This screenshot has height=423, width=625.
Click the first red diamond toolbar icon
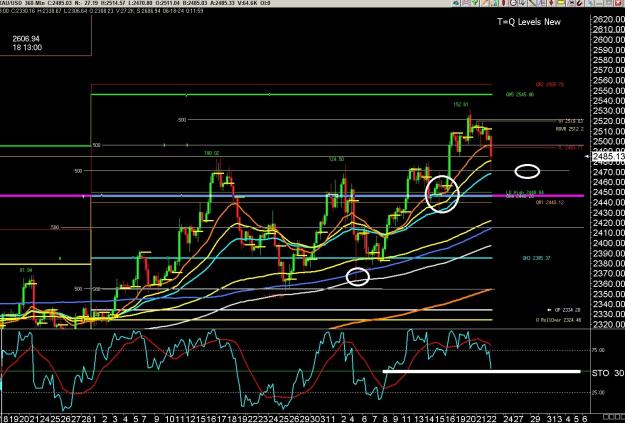(x=503, y=3)
